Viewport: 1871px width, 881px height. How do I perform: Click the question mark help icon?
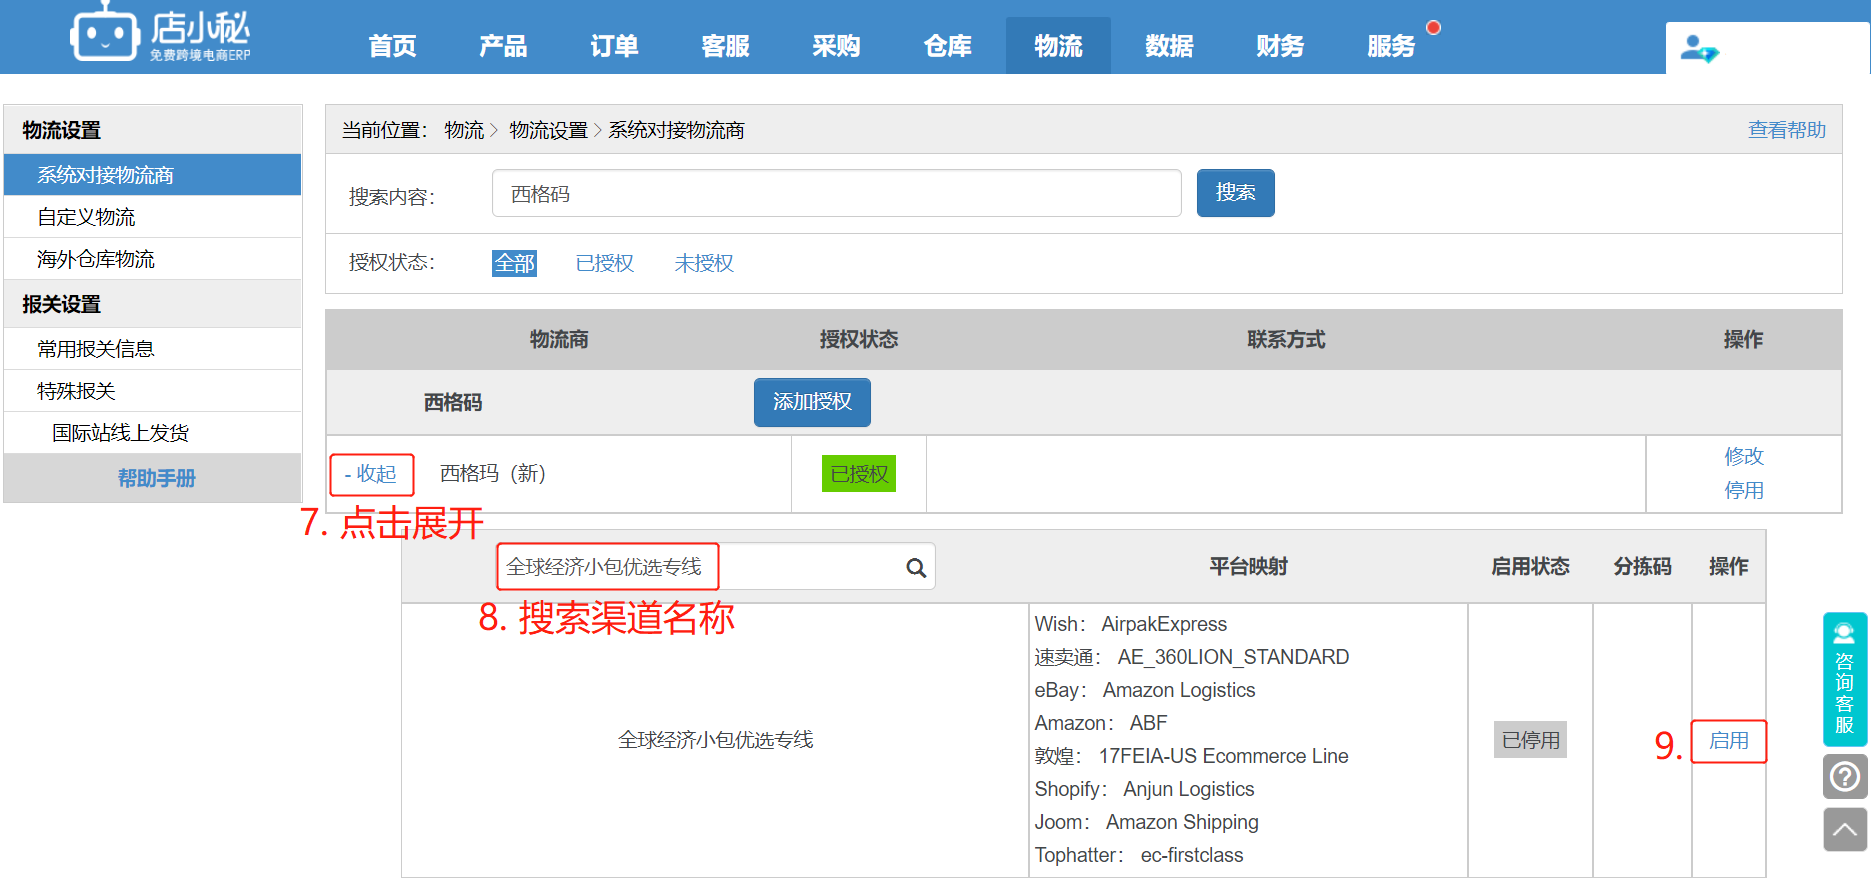1845,776
